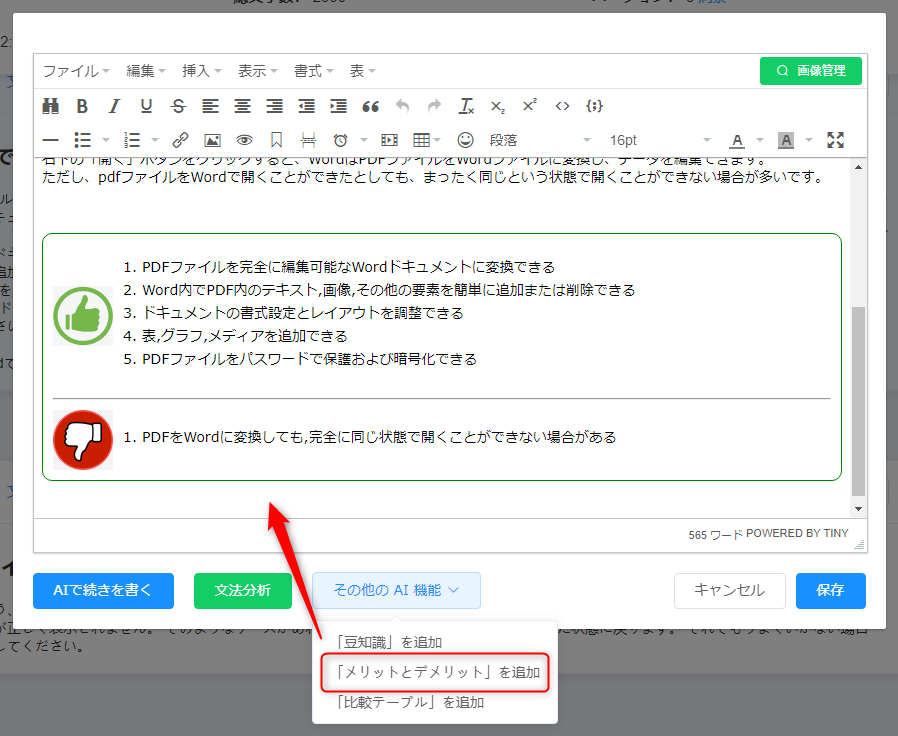Open the find and replace binoculars tool

[x=50, y=106]
